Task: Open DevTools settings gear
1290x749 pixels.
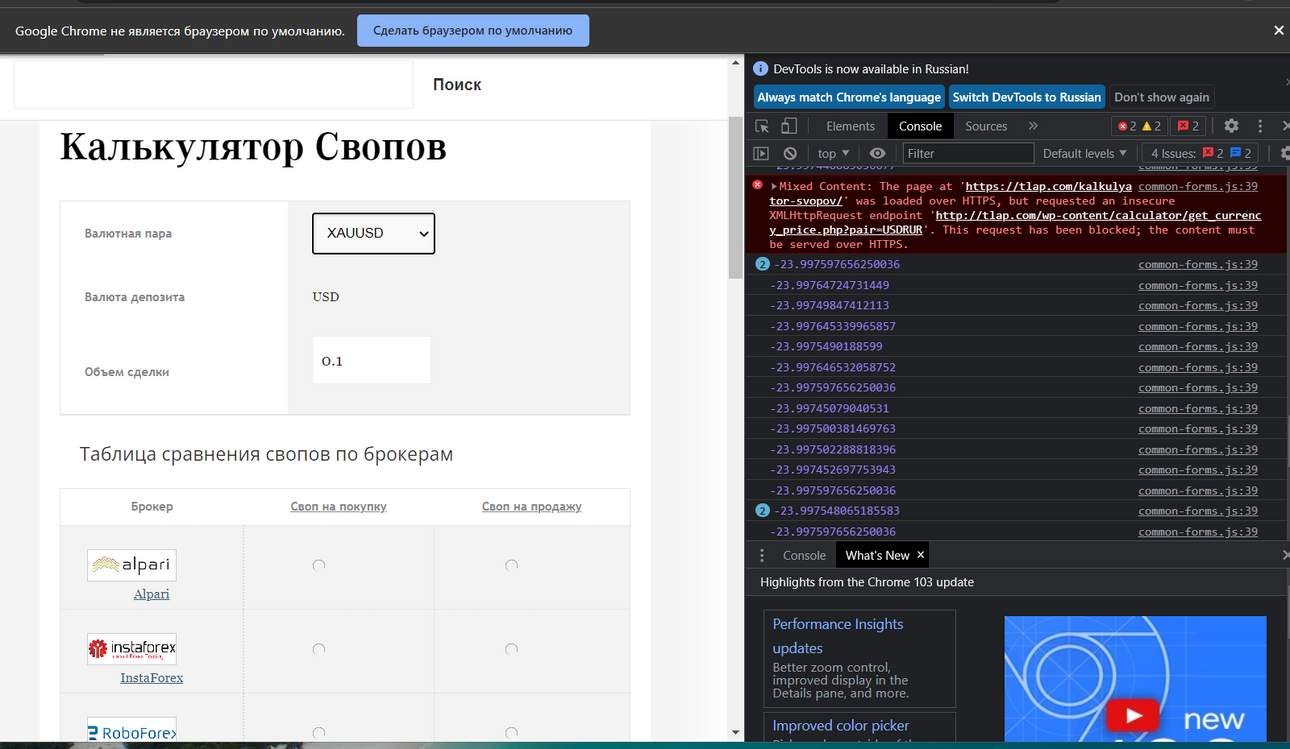Action: 1231,126
